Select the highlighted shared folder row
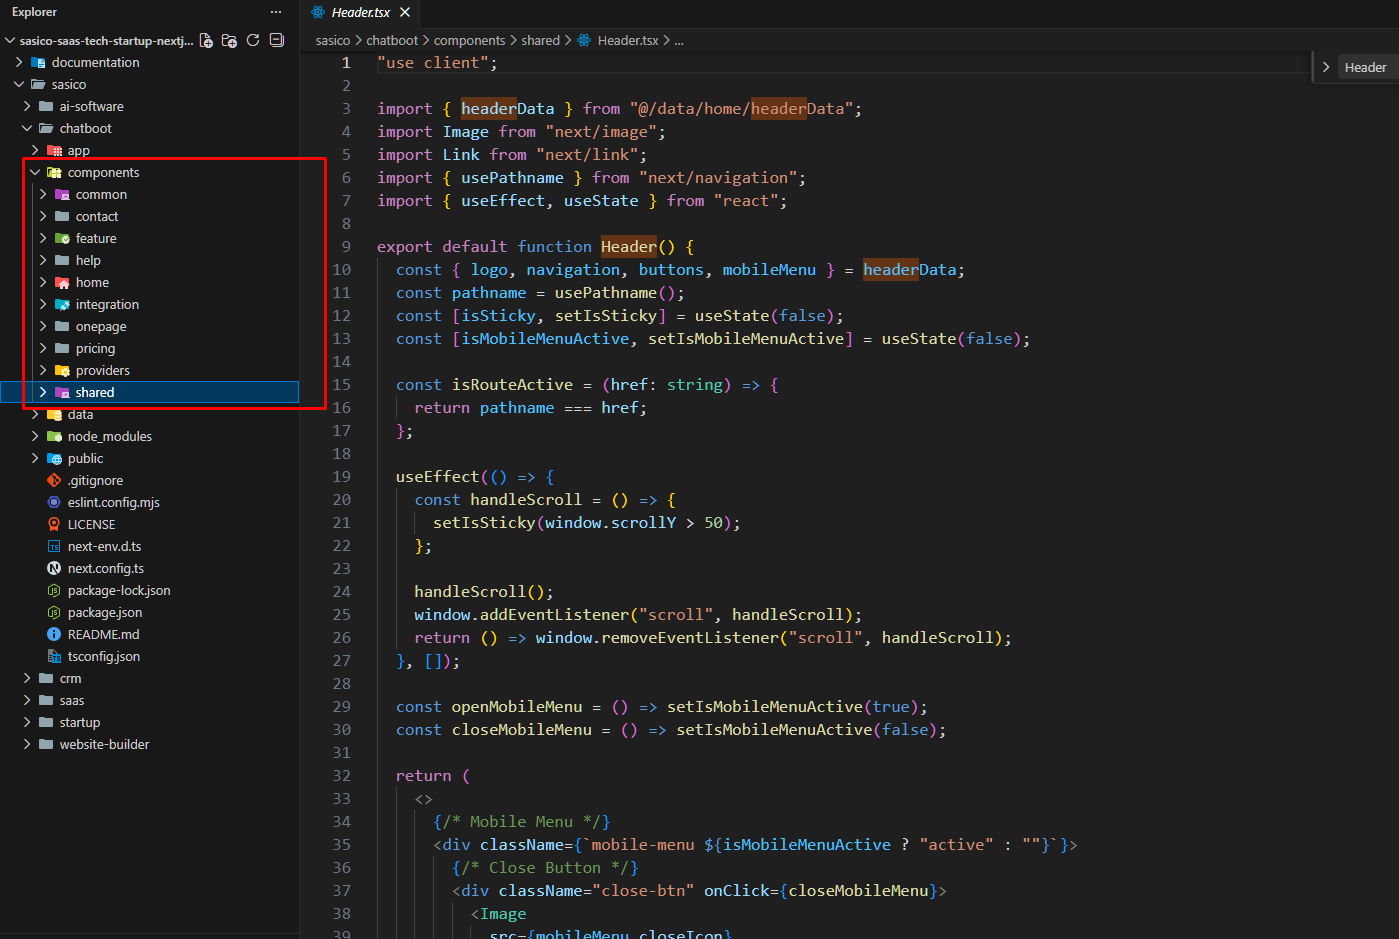The width and height of the screenshot is (1399, 939). point(150,392)
